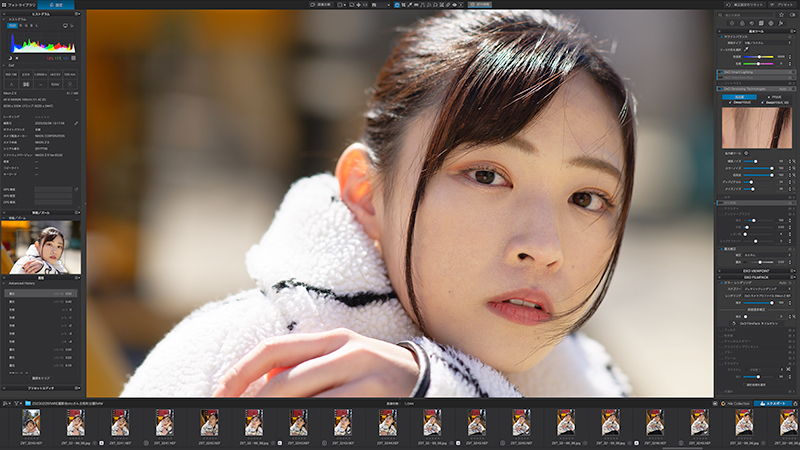
Task: Click the Reset corrections button
Action: click(x=746, y=5)
